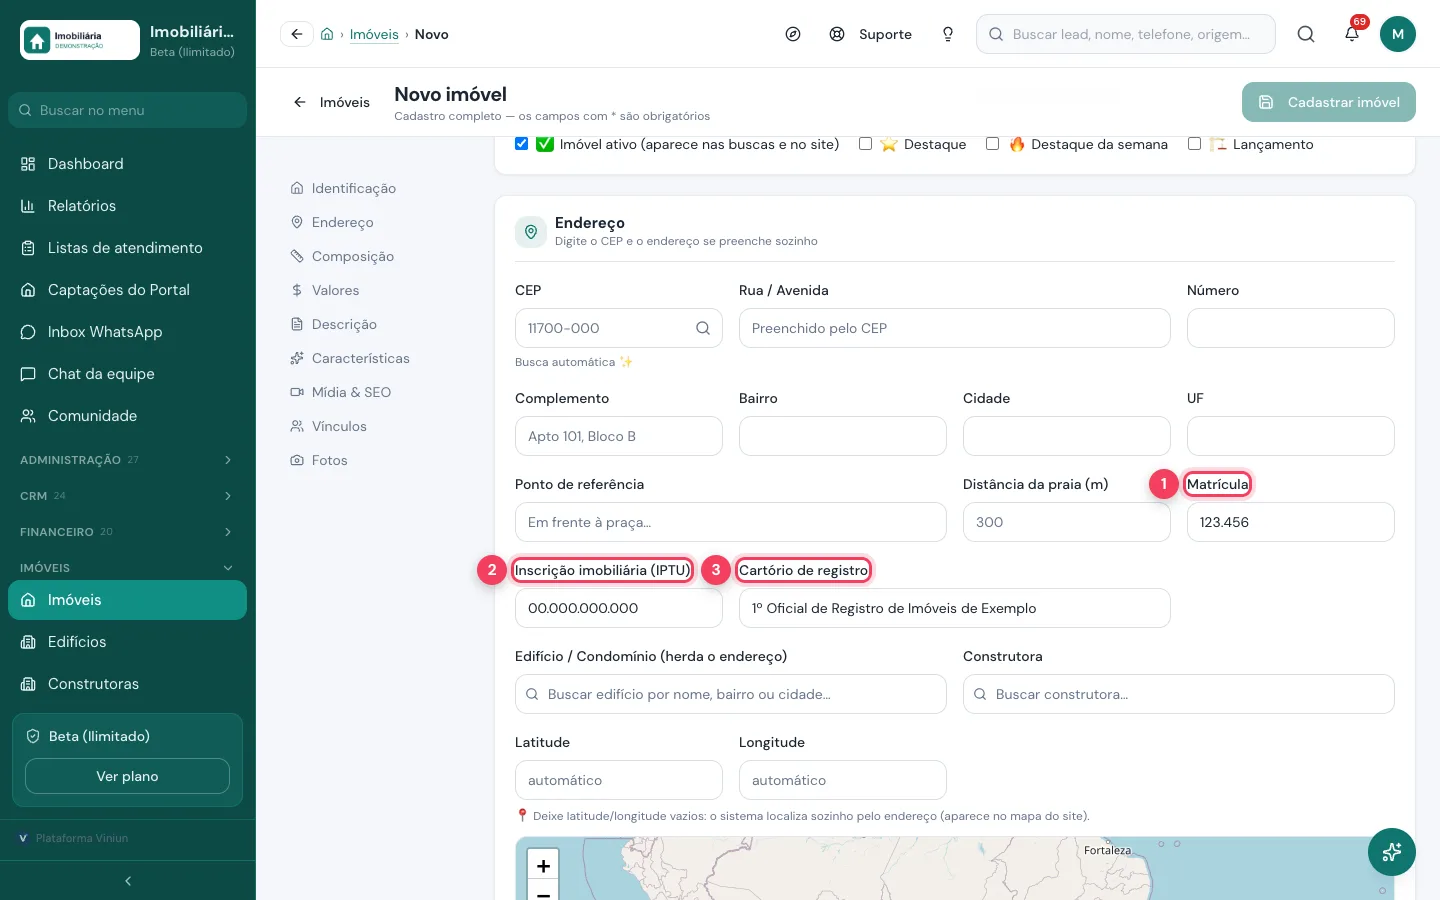Expand the ADMINISTRAÇÃO section

coord(128,460)
